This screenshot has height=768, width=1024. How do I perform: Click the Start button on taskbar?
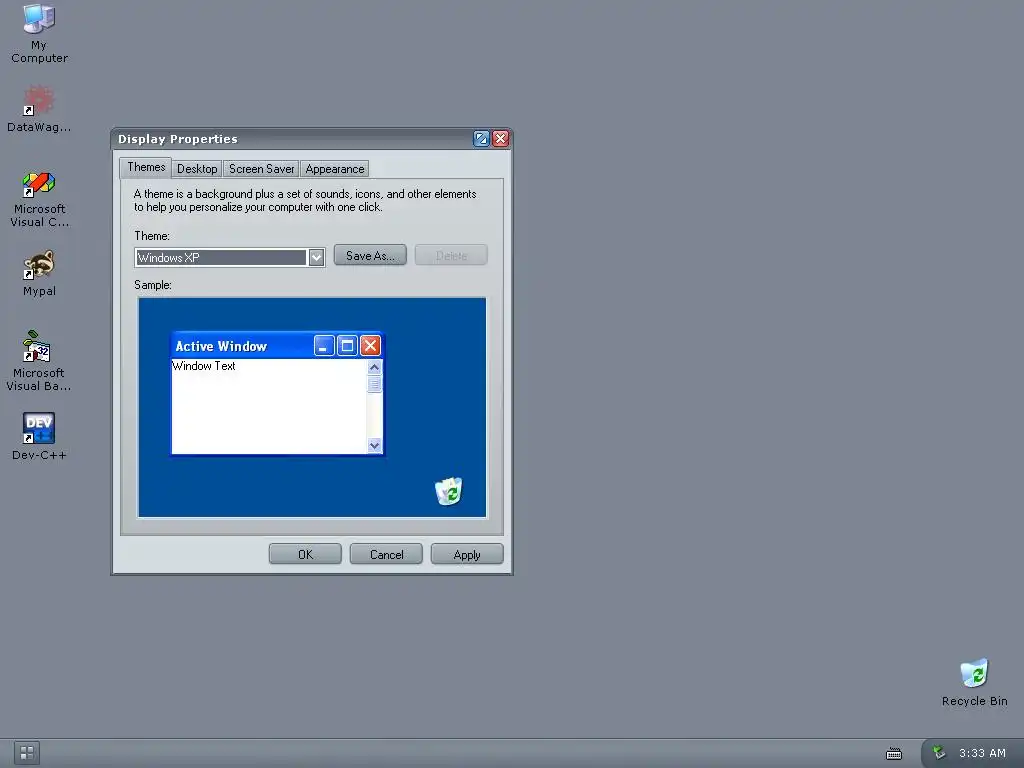point(27,753)
